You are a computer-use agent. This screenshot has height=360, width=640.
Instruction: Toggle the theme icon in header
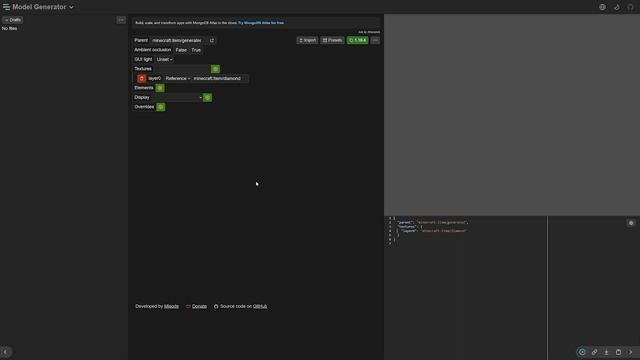coord(616,7)
